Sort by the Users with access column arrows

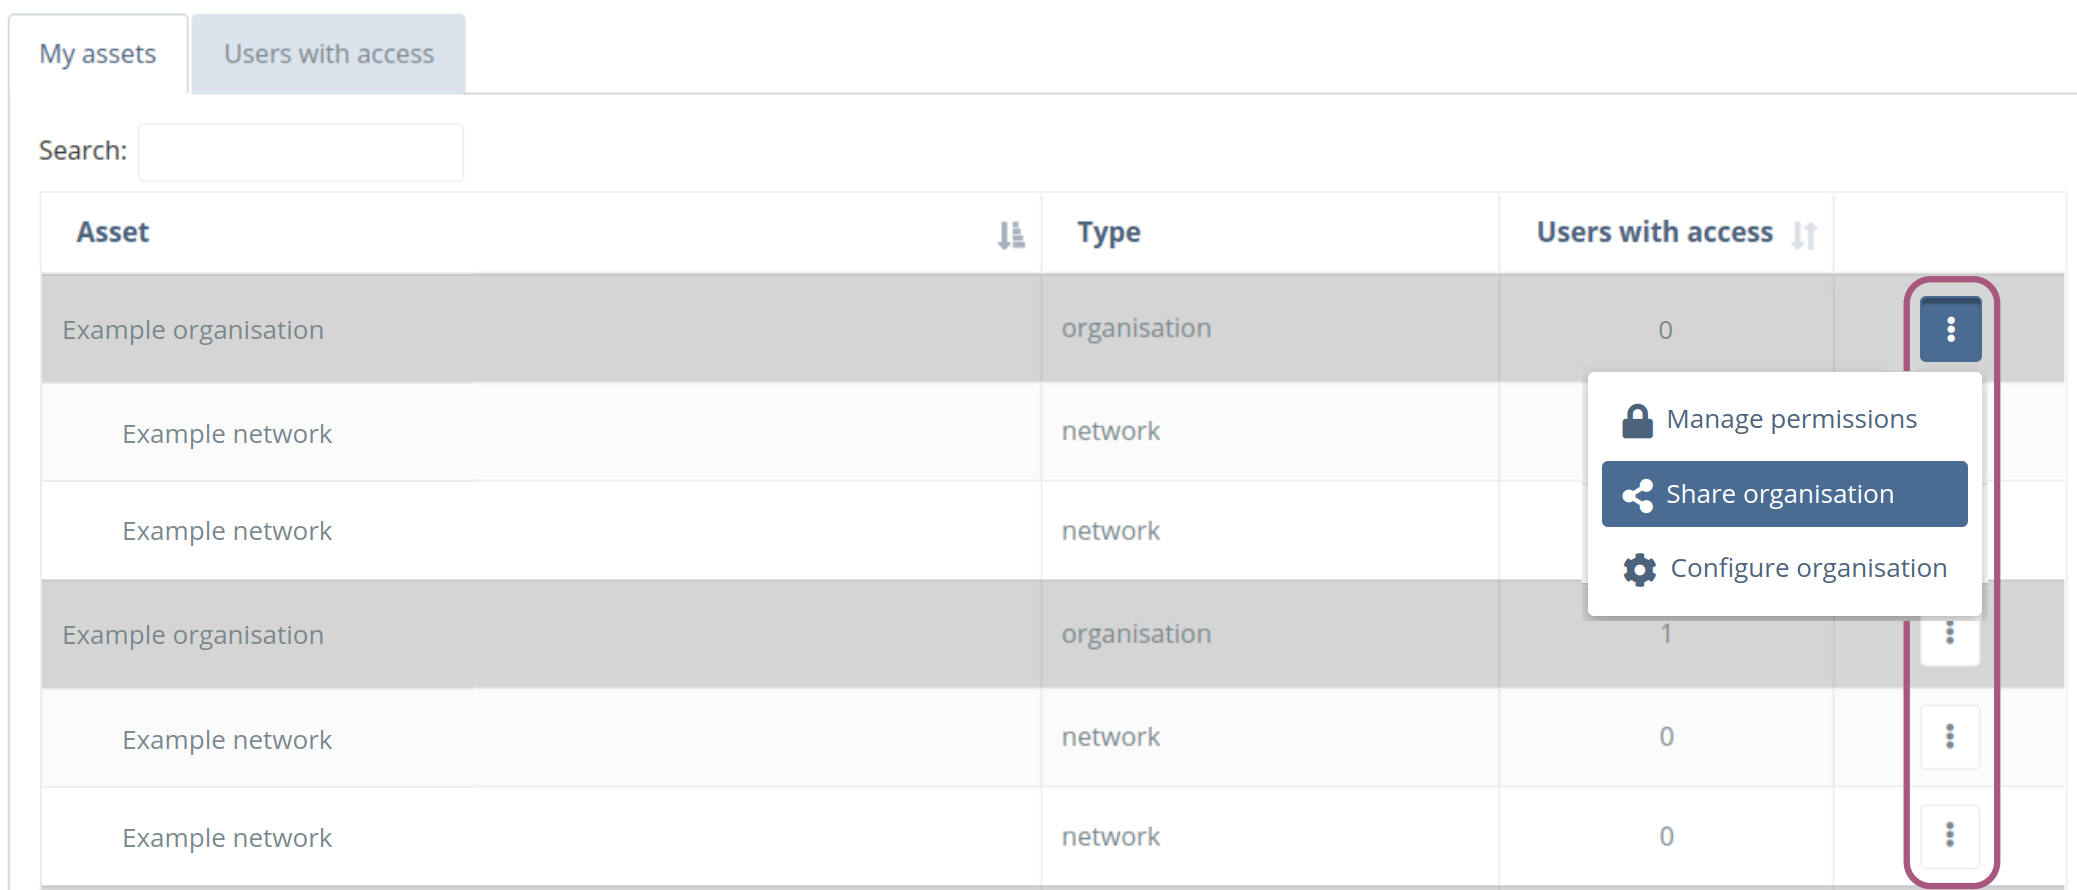[x=1803, y=234]
